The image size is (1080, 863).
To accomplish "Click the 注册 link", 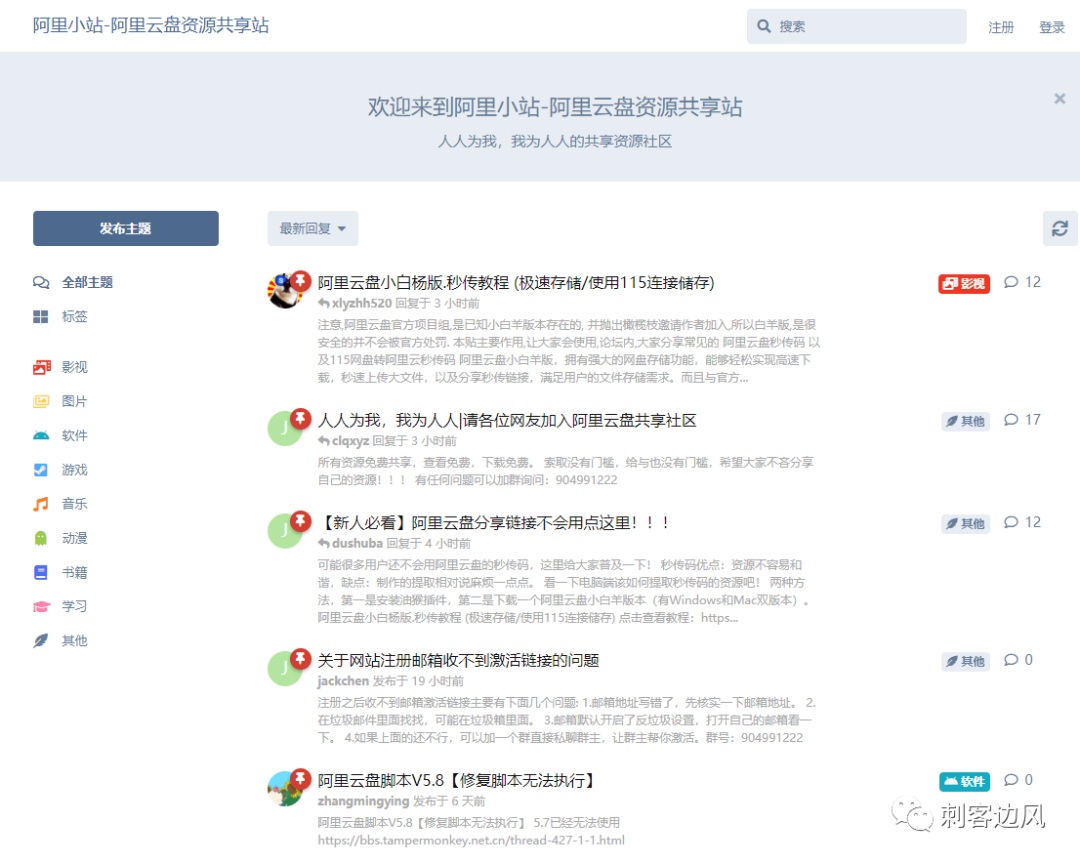I will [1001, 27].
